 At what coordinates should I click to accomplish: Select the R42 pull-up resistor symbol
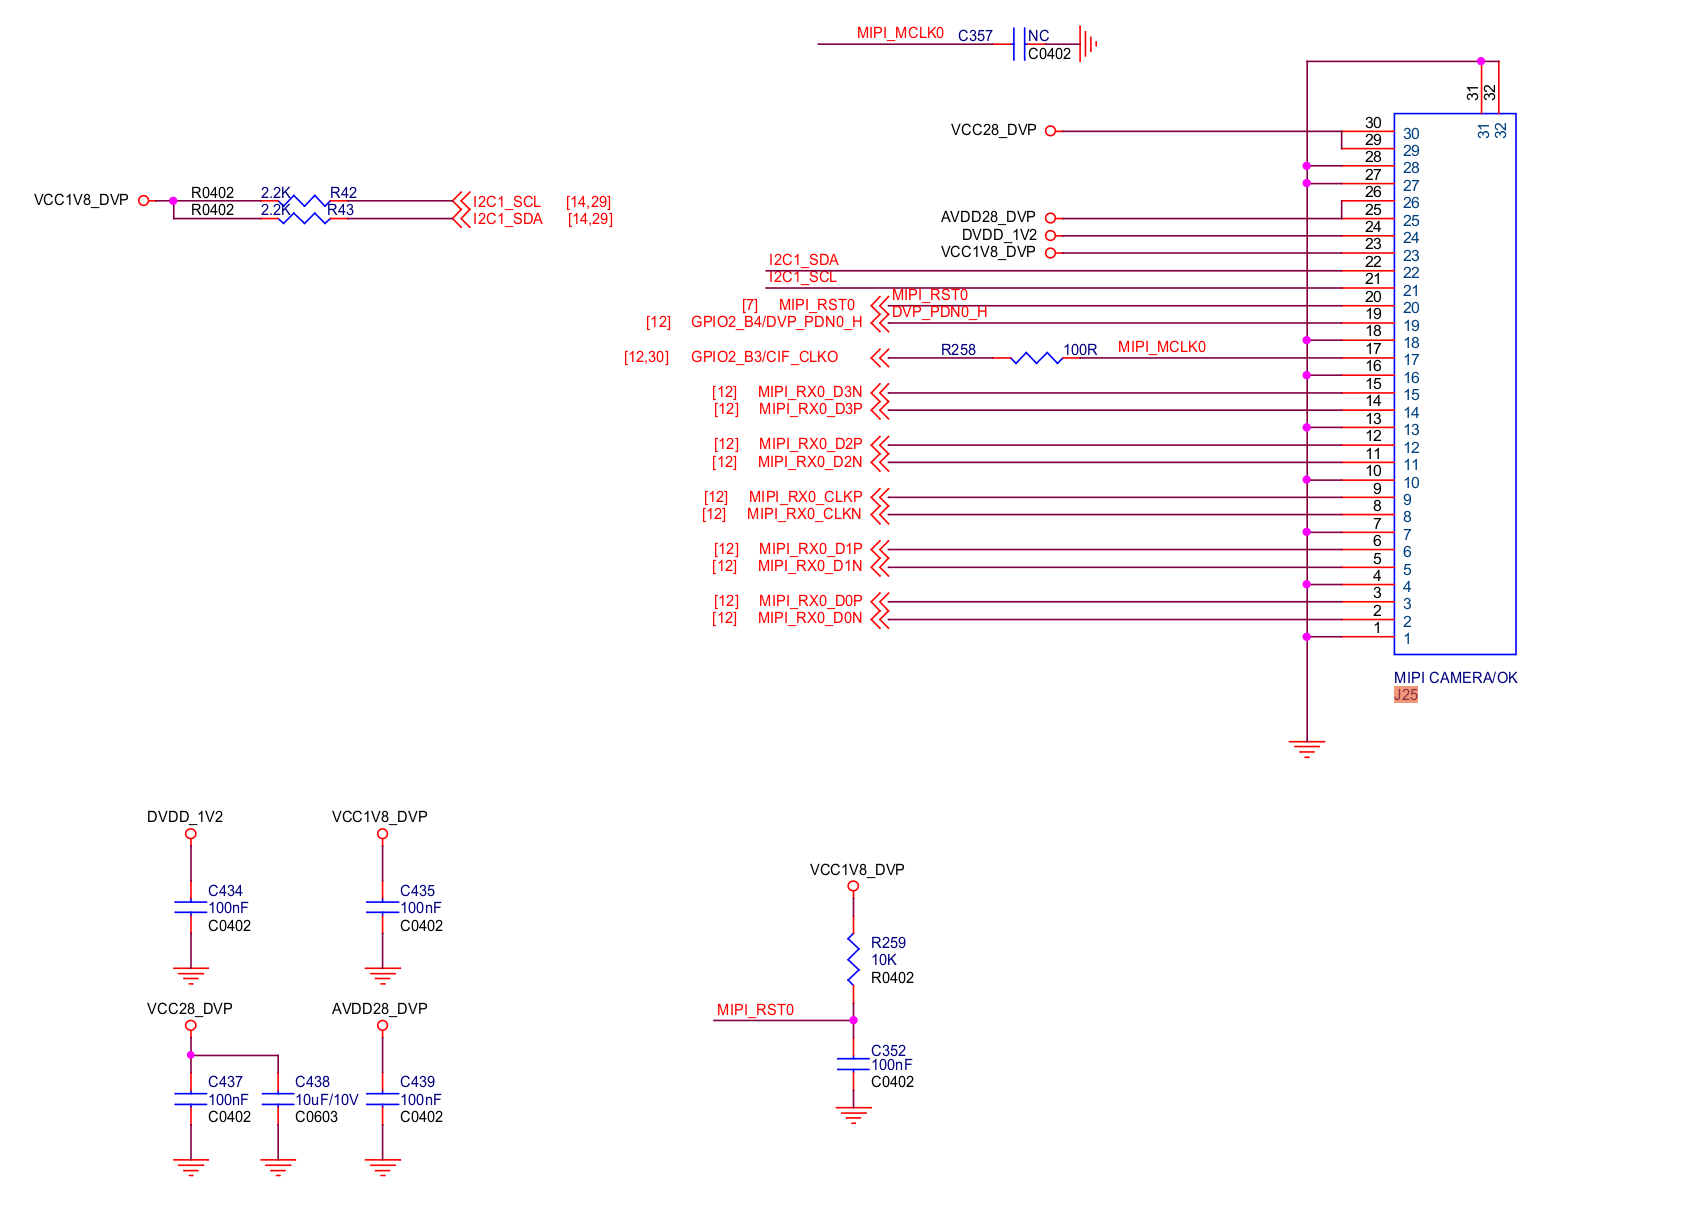click(304, 201)
